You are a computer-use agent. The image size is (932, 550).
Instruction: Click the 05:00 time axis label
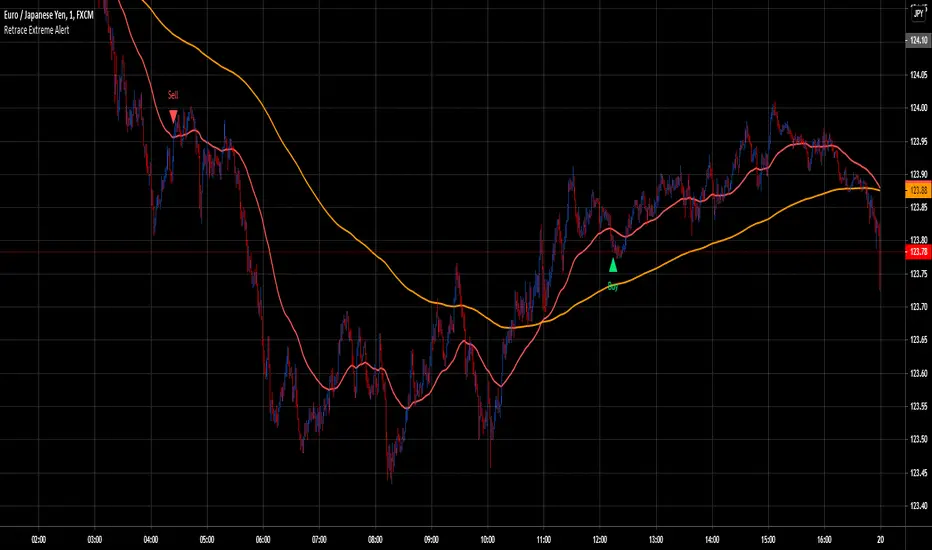(207, 540)
